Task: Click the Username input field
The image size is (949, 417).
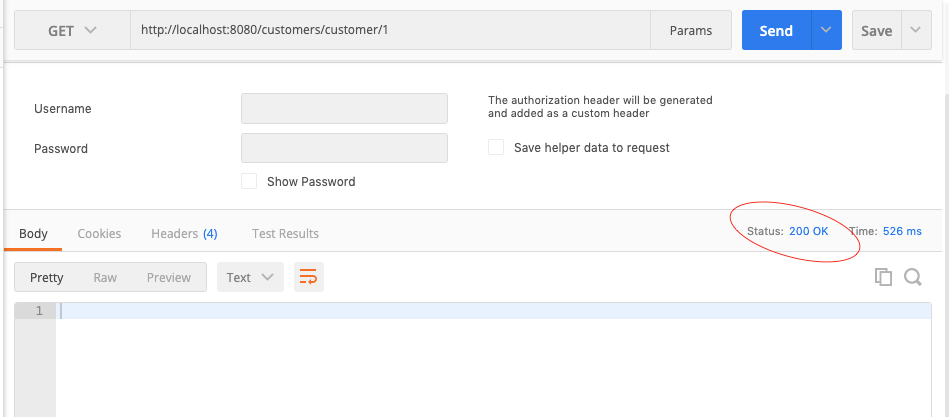Action: coord(344,108)
